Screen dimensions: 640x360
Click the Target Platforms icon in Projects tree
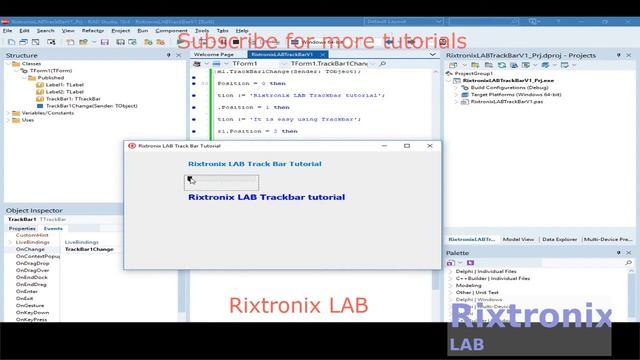coord(465,95)
